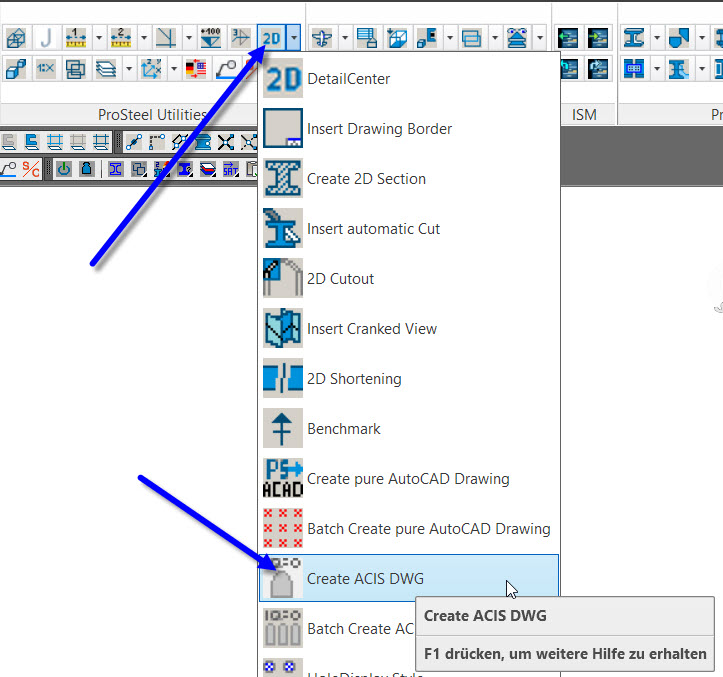The image size is (723, 677).
Task: Click the XYZ coordinate axes icon
Action: pyautogui.click(x=151, y=69)
